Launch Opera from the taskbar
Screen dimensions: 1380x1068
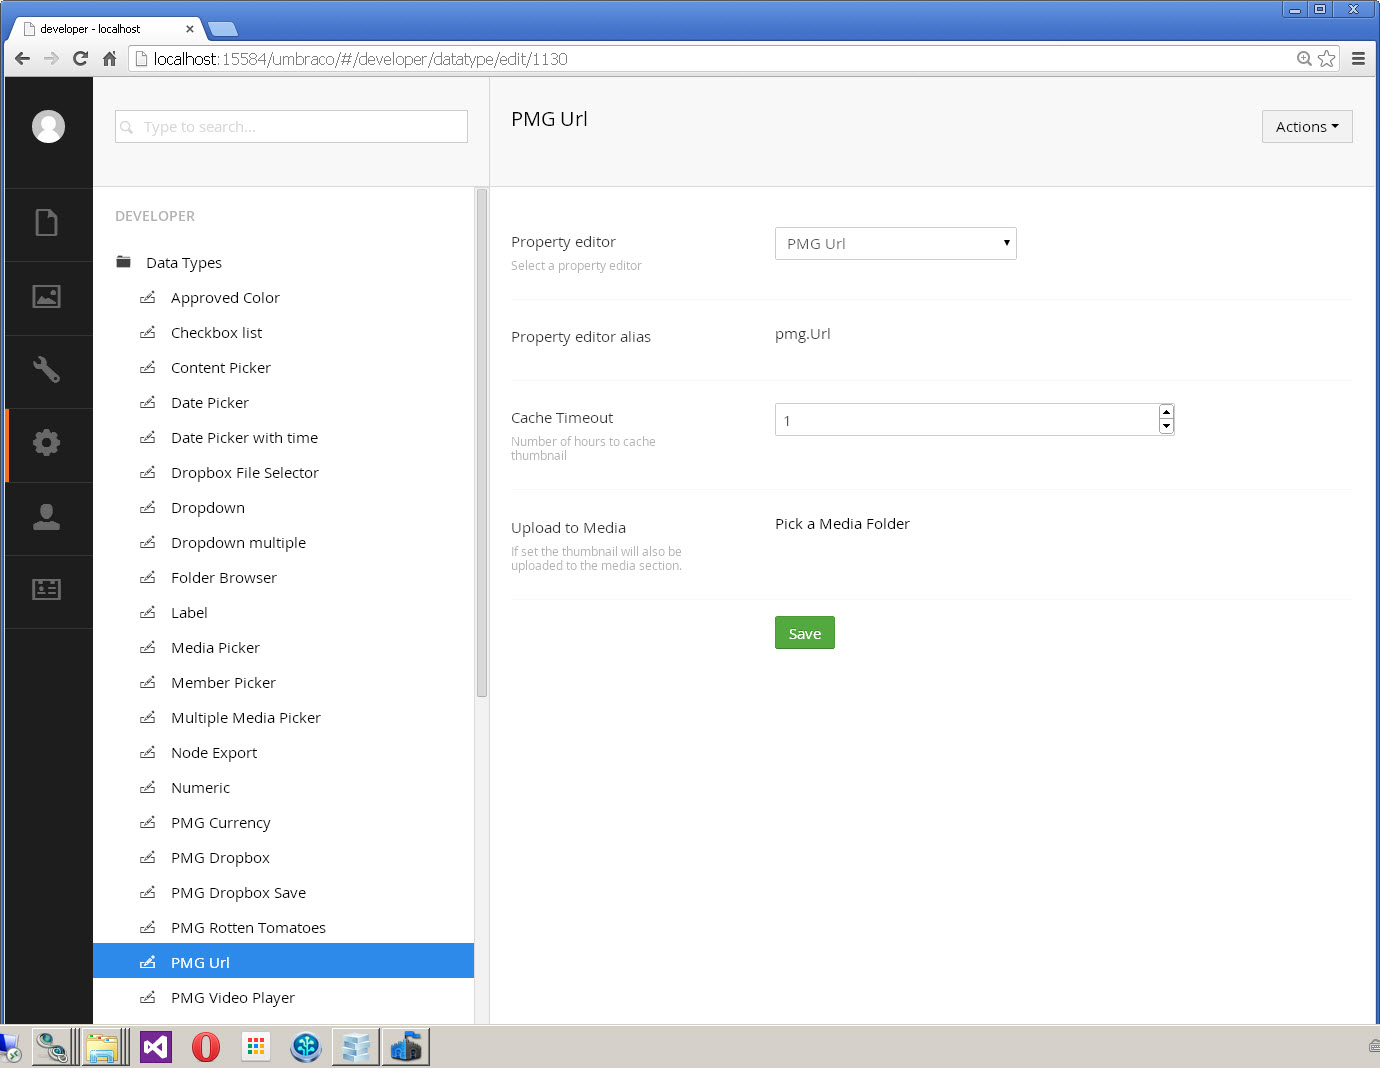click(x=206, y=1047)
